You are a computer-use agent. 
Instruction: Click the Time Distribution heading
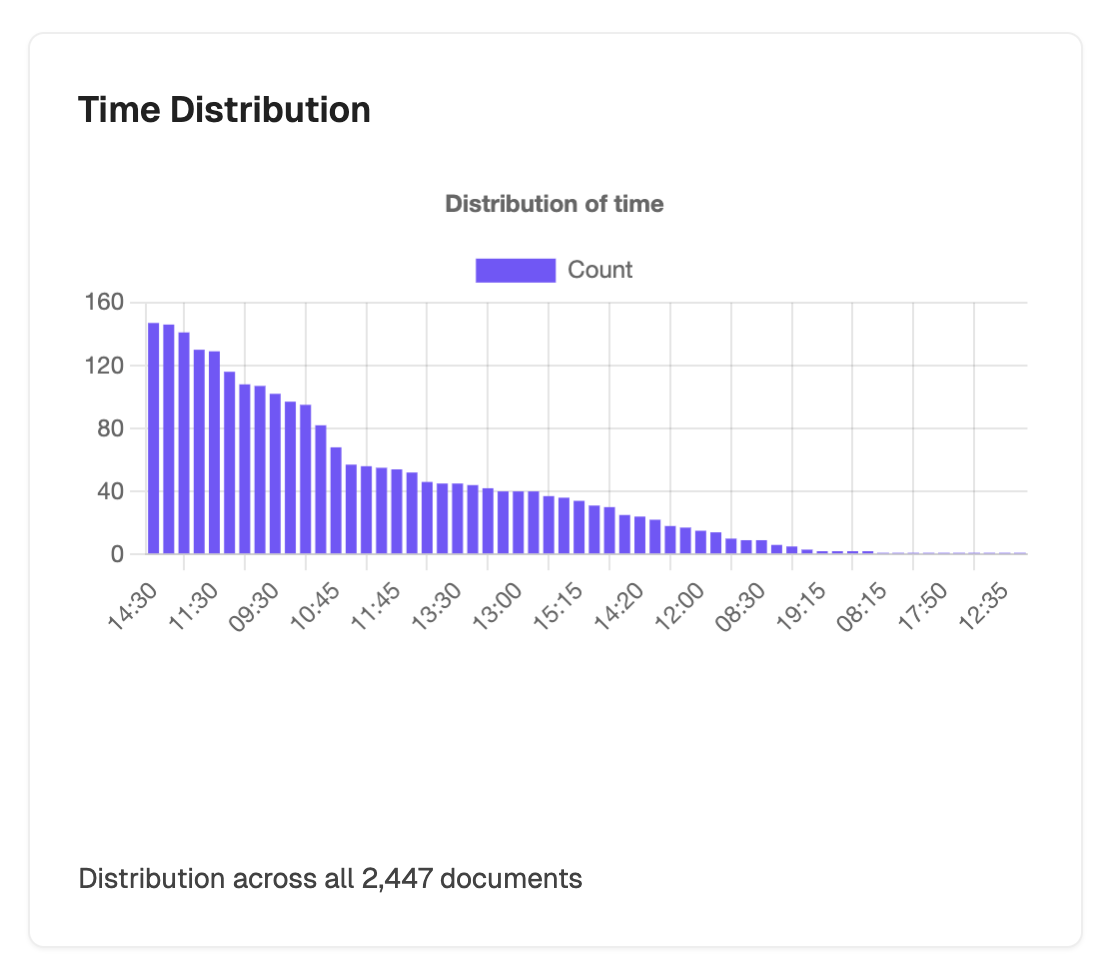[x=224, y=110]
